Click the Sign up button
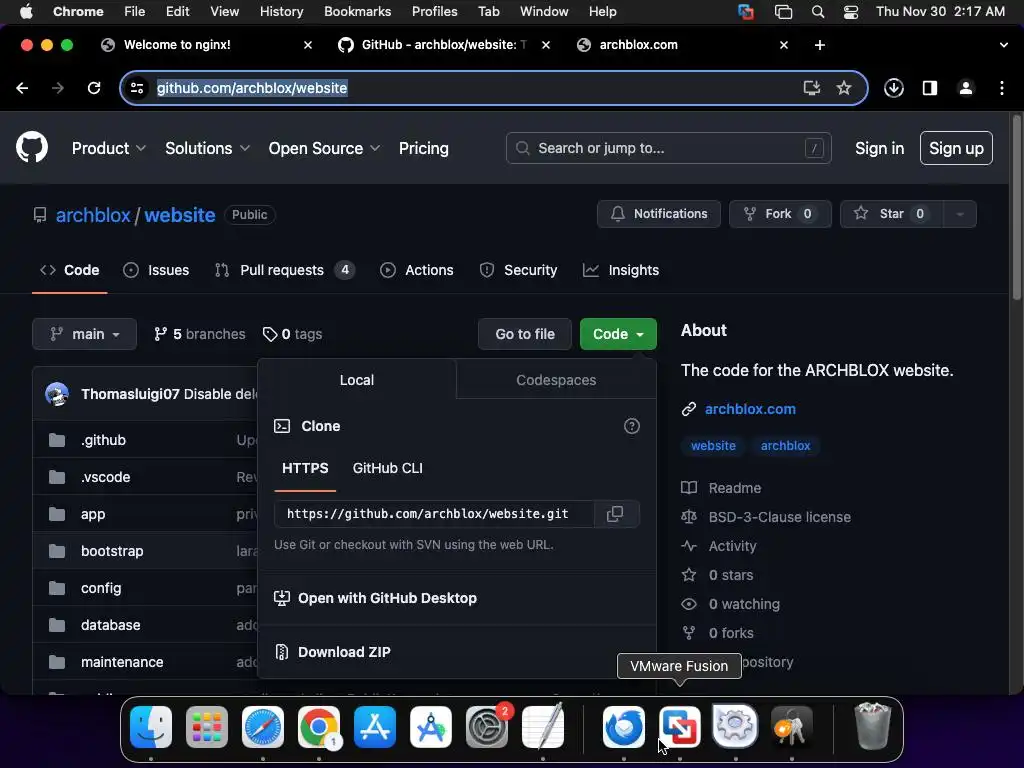1024x768 pixels. (x=956, y=148)
